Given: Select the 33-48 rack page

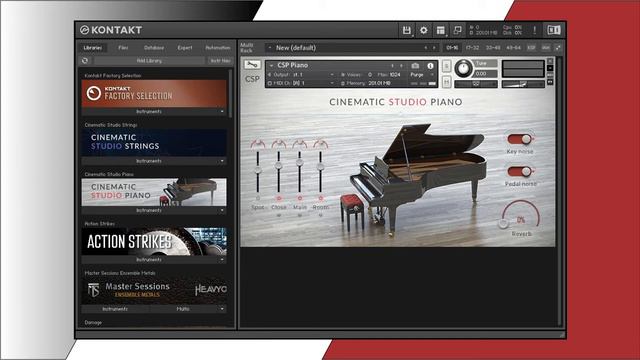Looking at the screenshot, I should click(x=493, y=48).
